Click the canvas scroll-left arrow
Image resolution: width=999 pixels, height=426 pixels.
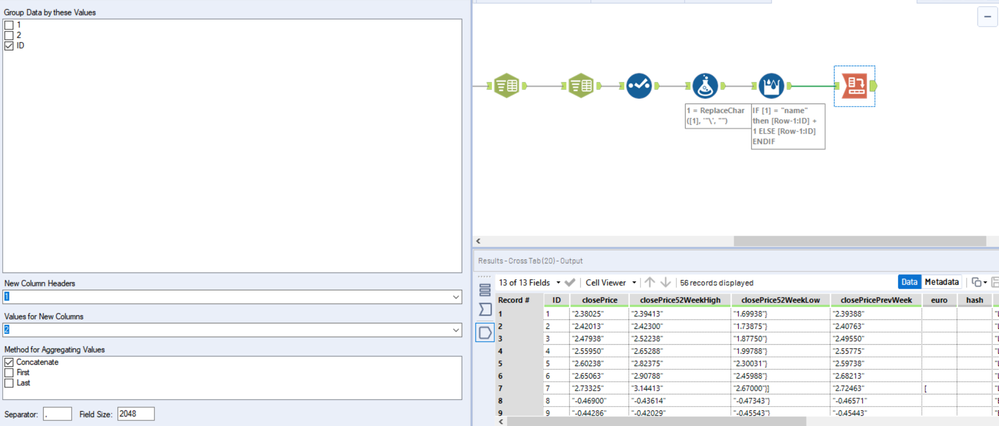click(x=478, y=241)
